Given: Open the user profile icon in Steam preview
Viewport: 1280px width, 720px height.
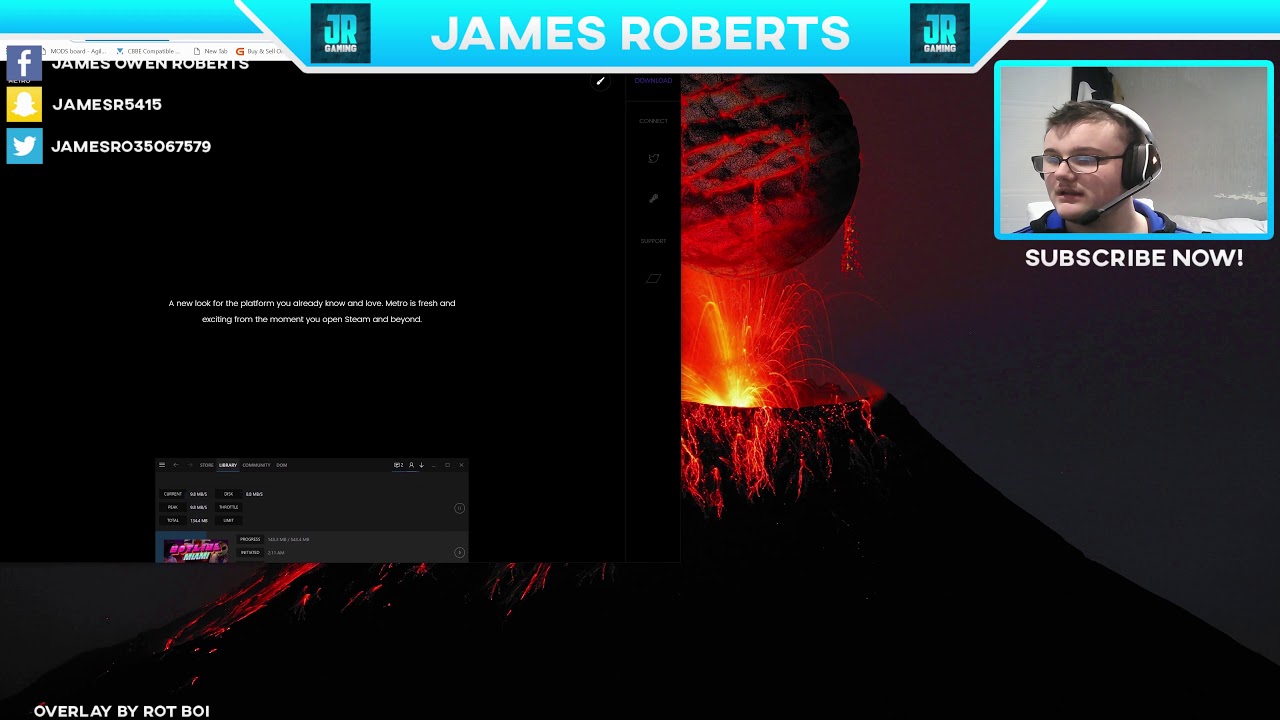Looking at the screenshot, I should (x=411, y=465).
